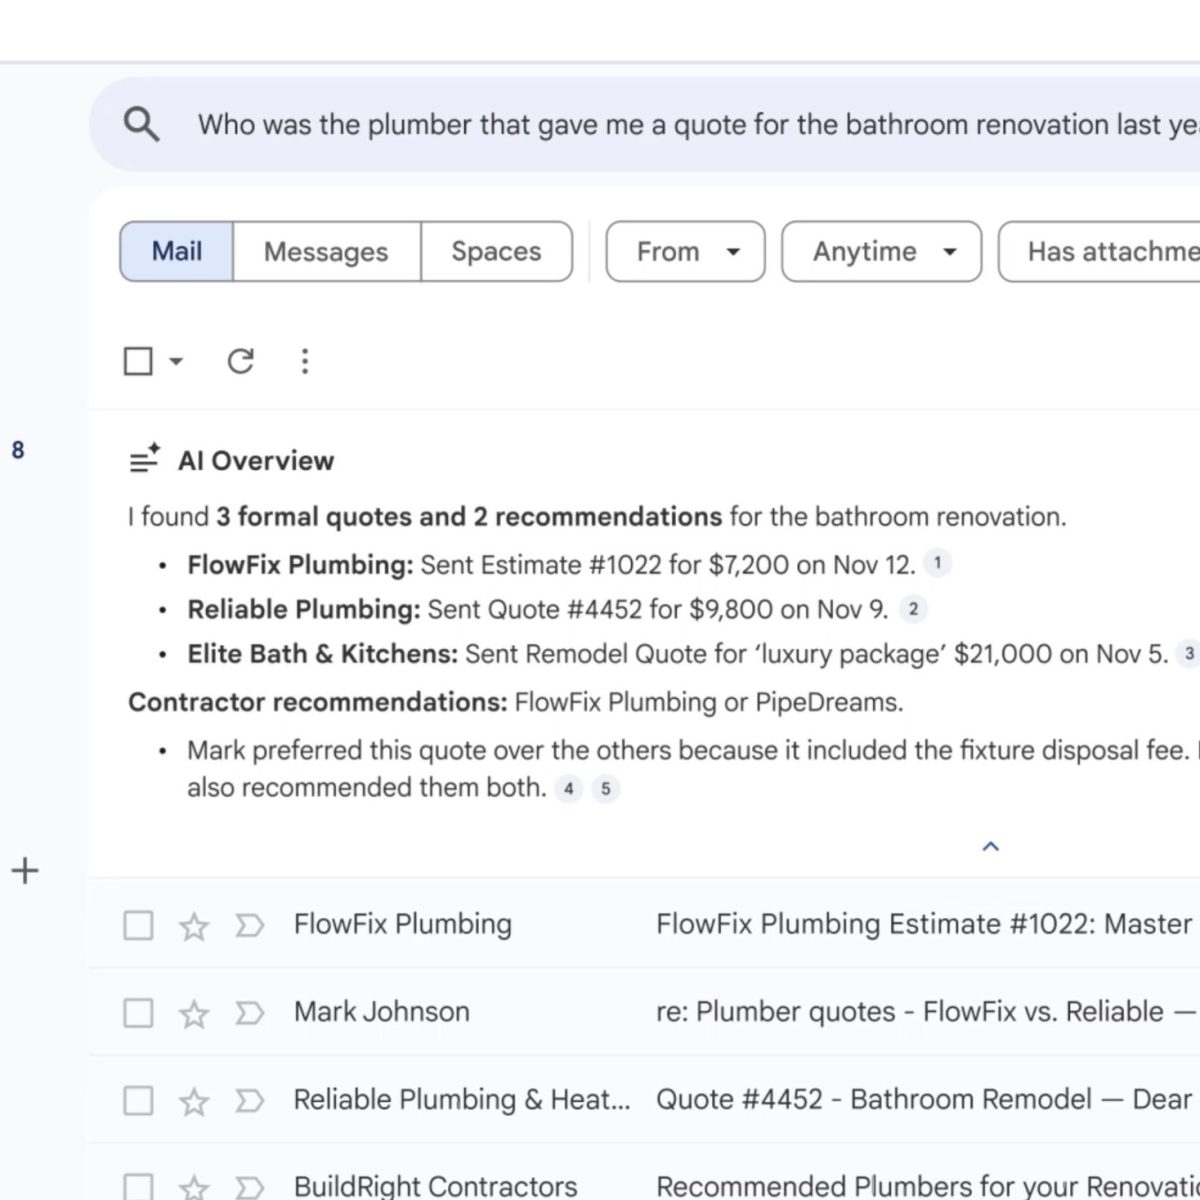Switch to the Spaces tab
1200x1200 pixels.
(x=496, y=252)
